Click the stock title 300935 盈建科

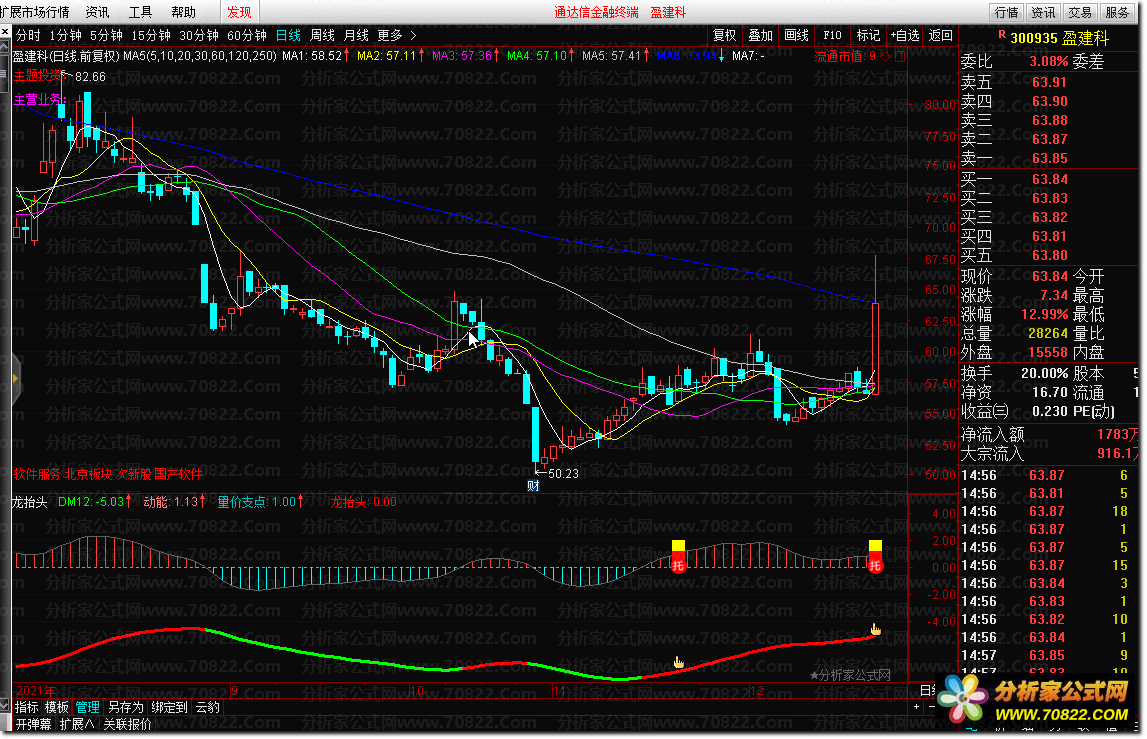point(1059,38)
